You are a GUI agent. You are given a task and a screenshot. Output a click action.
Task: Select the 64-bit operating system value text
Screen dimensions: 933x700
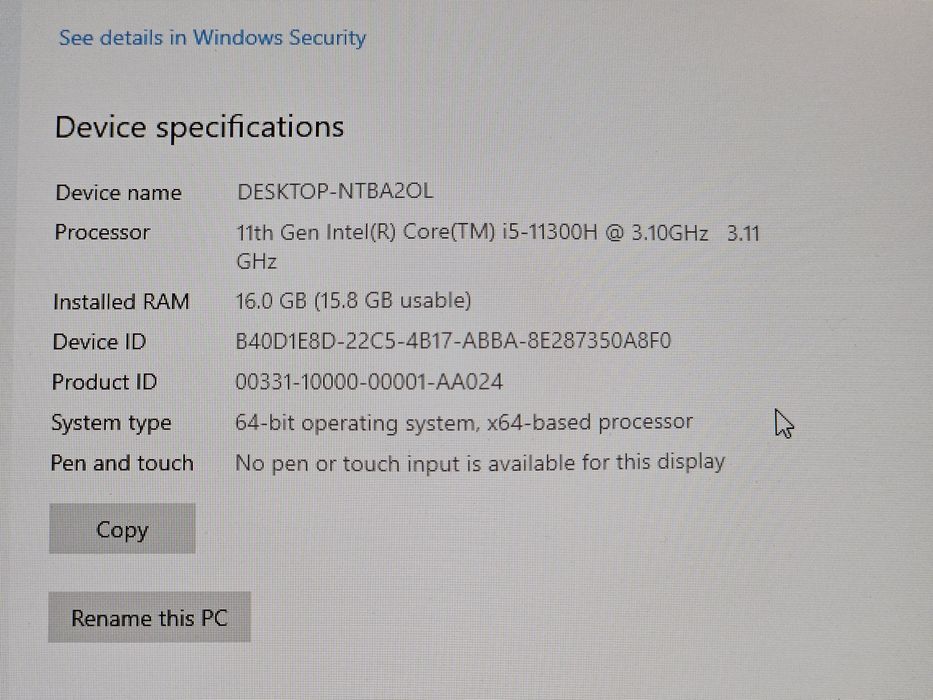click(463, 422)
